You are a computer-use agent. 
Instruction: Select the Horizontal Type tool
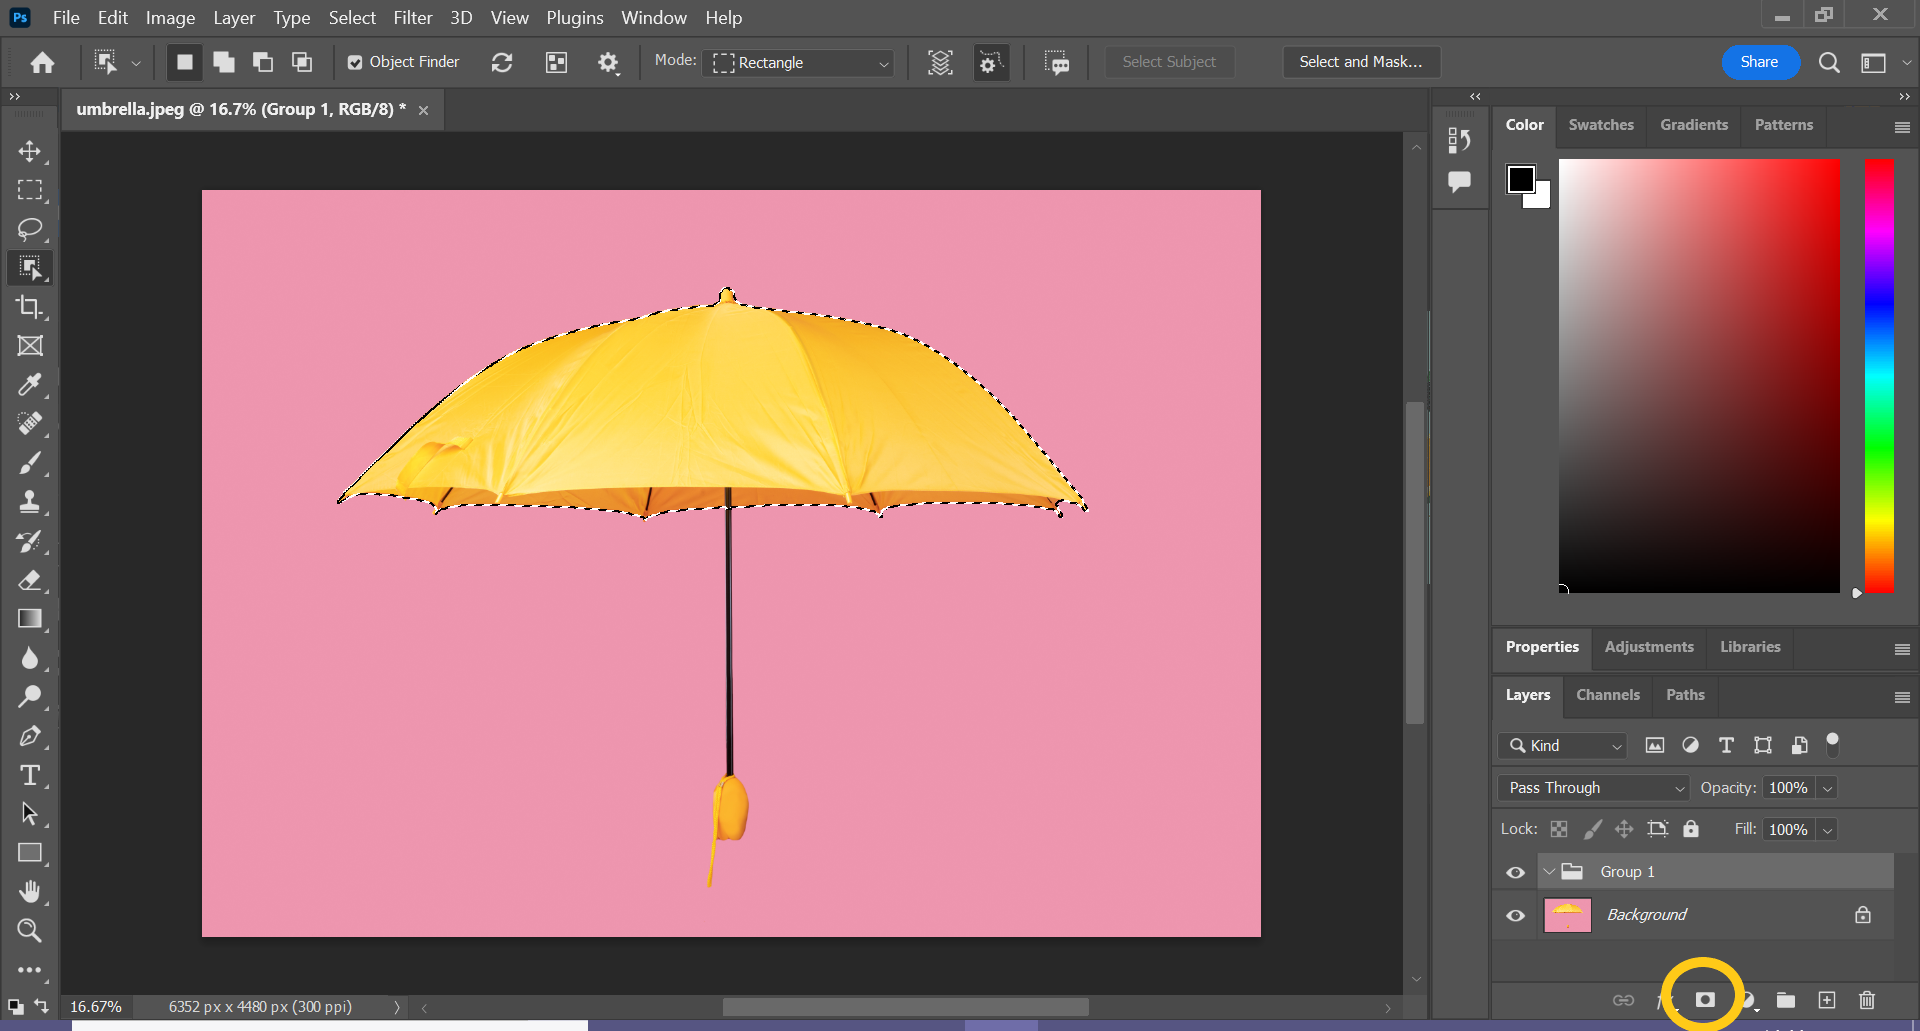click(x=30, y=776)
